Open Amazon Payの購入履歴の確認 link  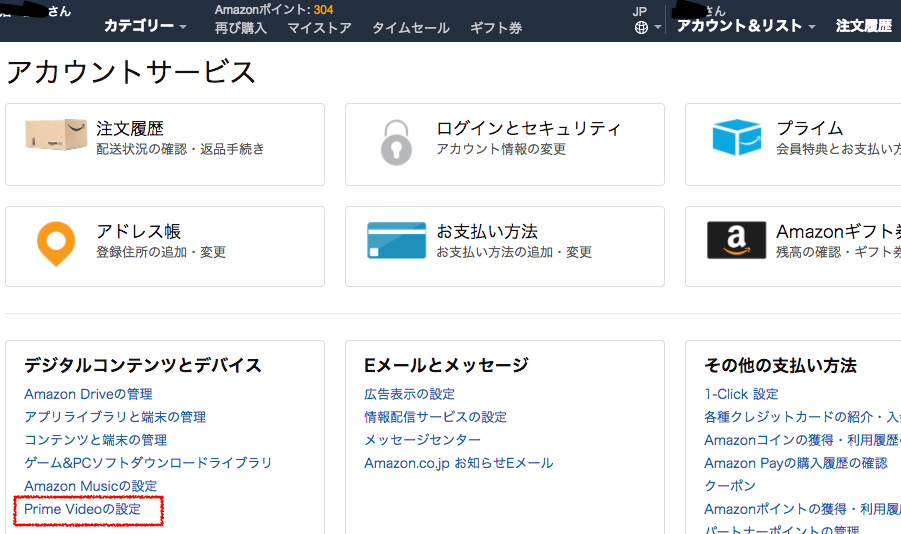[796, 463]
